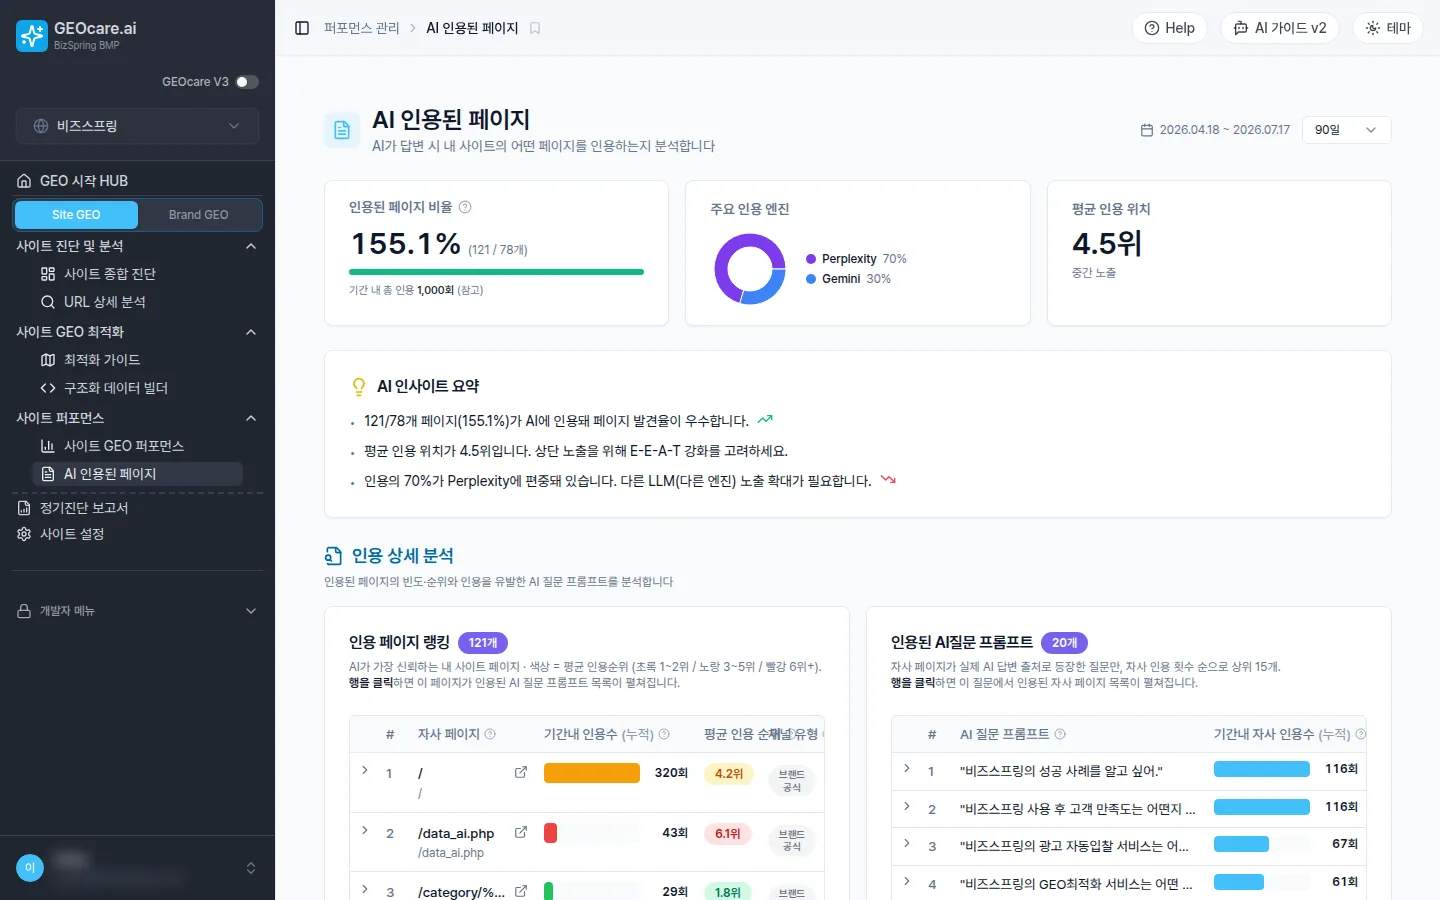Click the green 인용된 페이지 비율 progress bar
1440x900 pixels.
[496, 272]
